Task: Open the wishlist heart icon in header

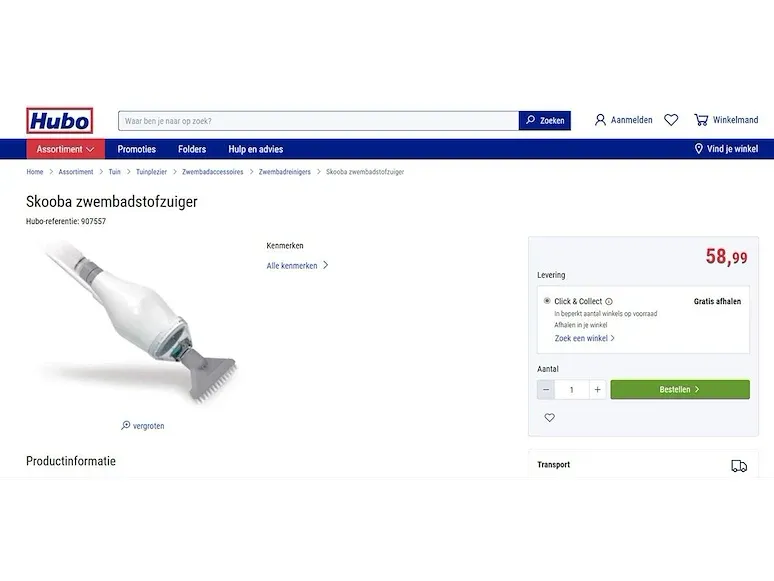Action: pos(671,120)
